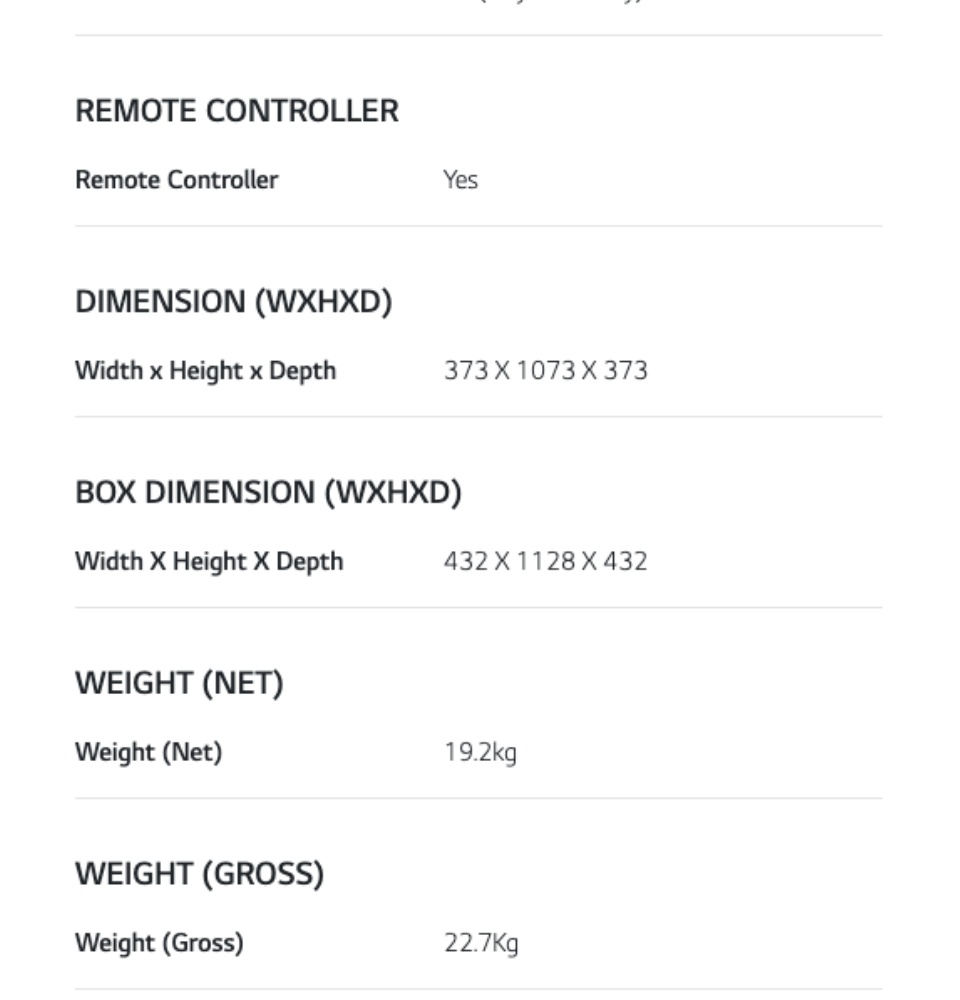This screenshot has height=1000, width=960.
Task: Click the BOX DIMENSION (WXHXD) heading
Action: [x=268, y=493]
